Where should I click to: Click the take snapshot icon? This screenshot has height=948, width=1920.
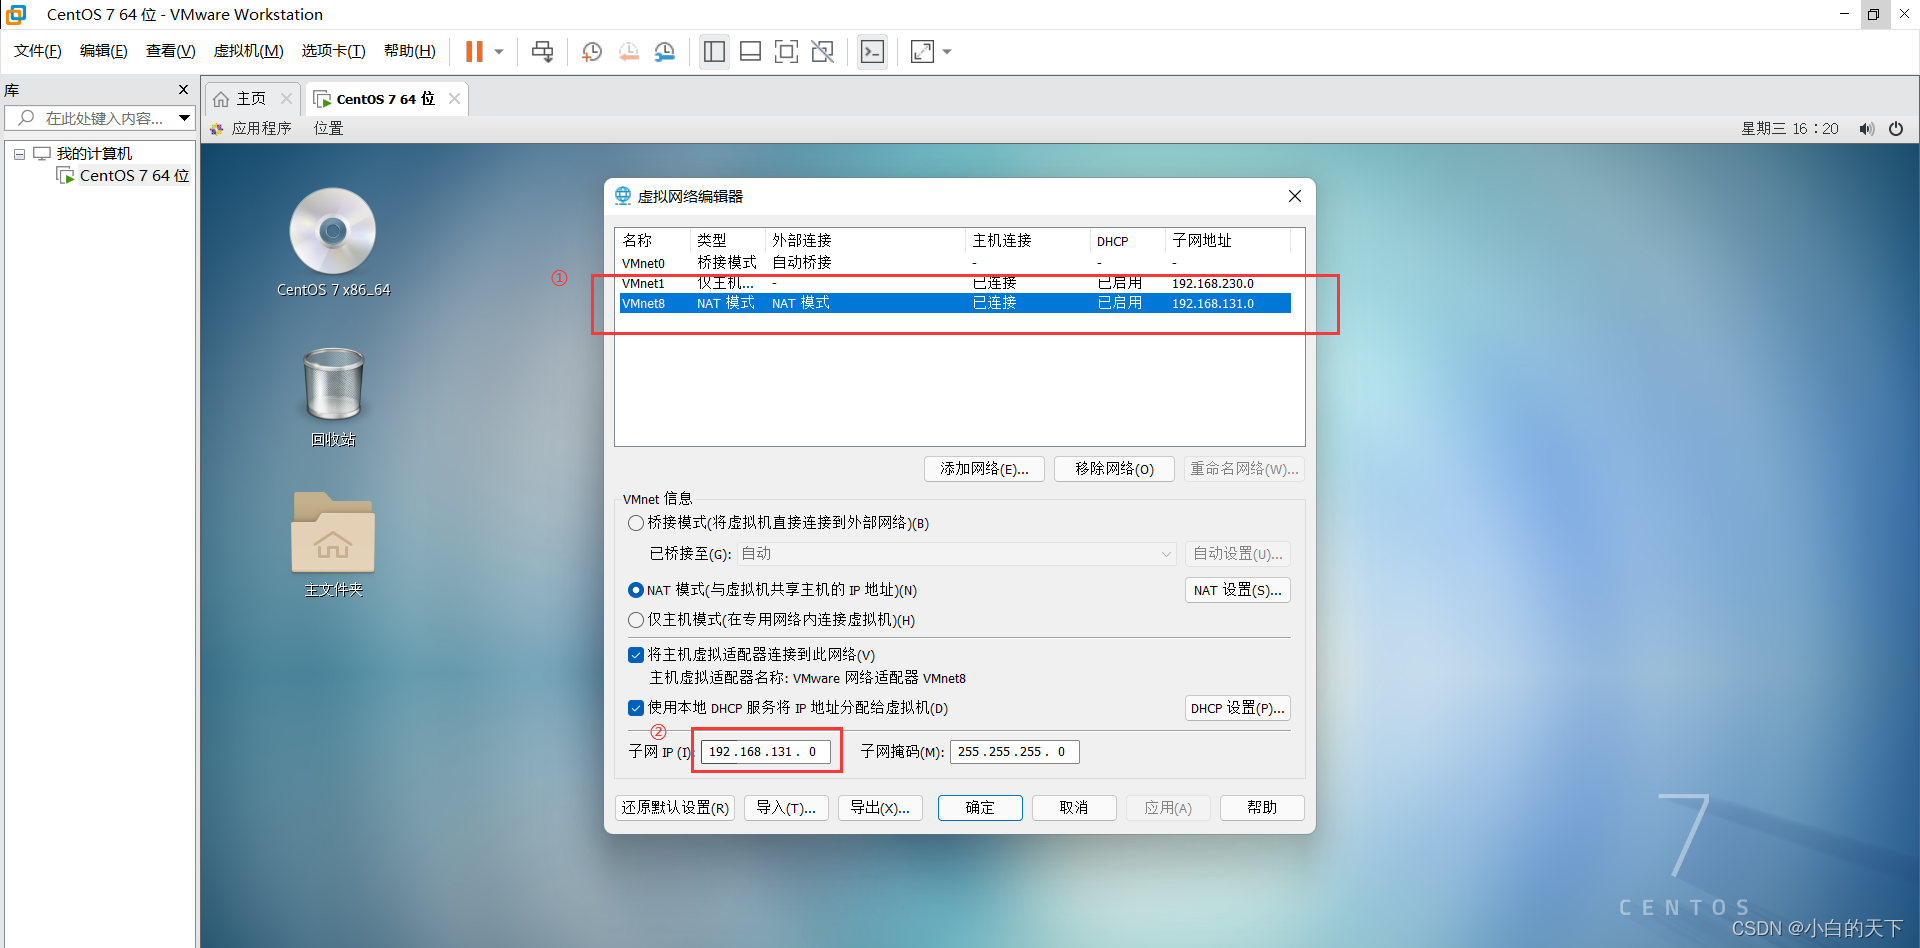click(592, 51)
